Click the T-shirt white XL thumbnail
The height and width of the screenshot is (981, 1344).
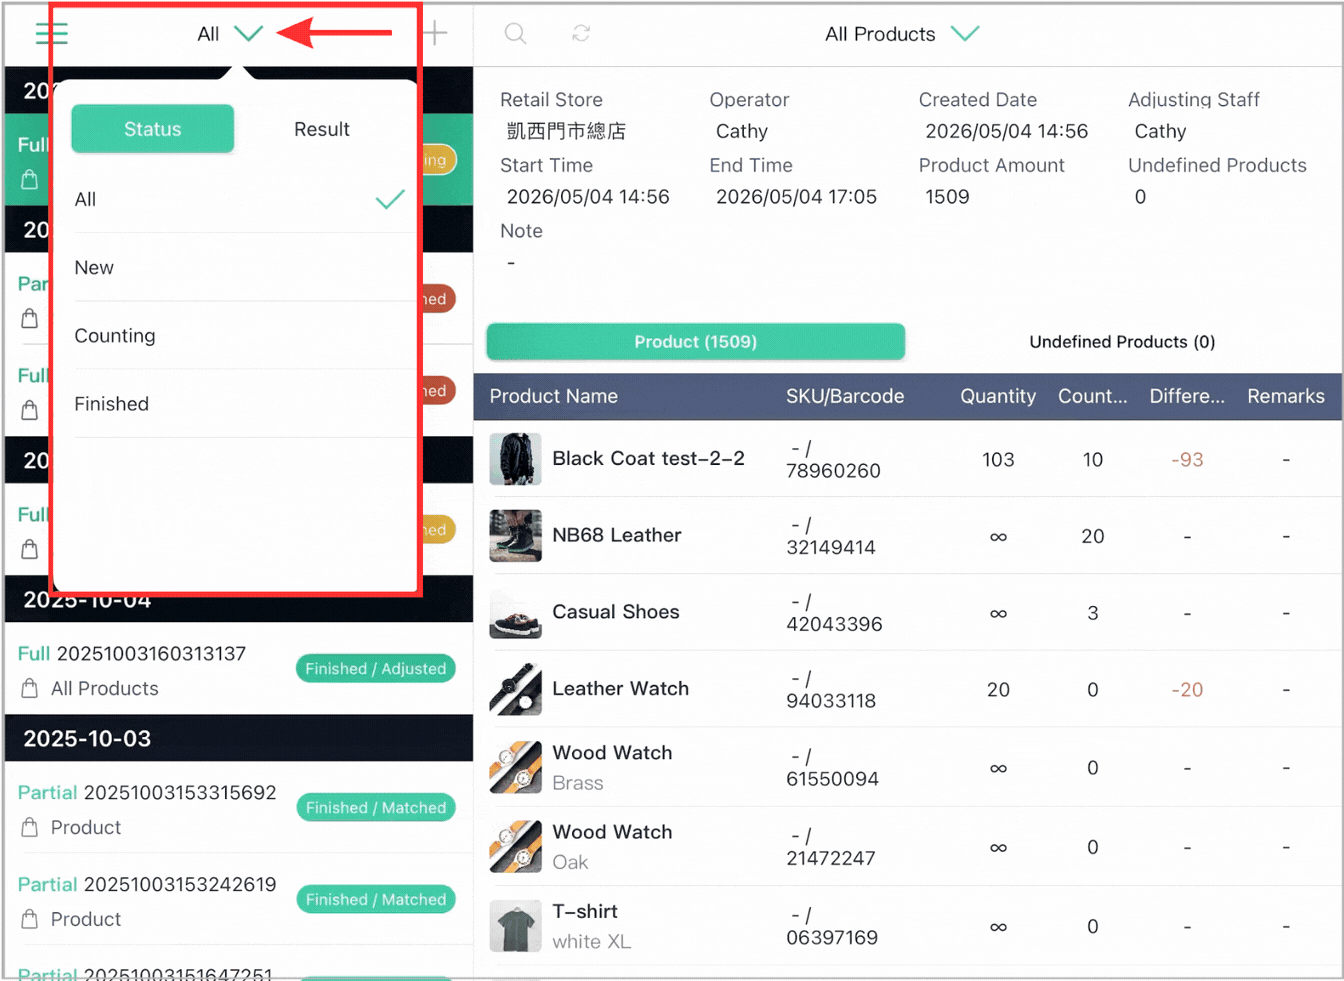515,926
